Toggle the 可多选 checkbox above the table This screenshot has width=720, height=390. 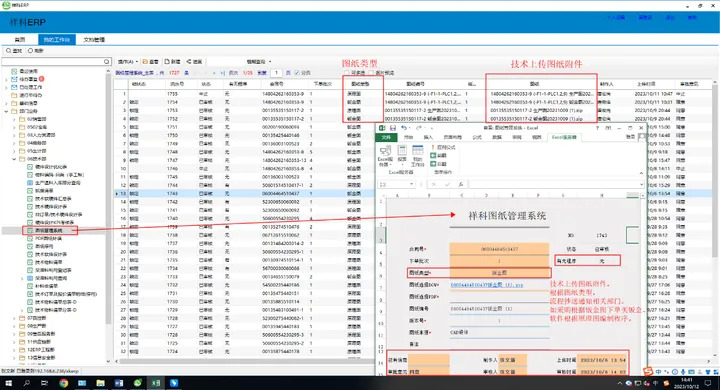pos(347,73)
